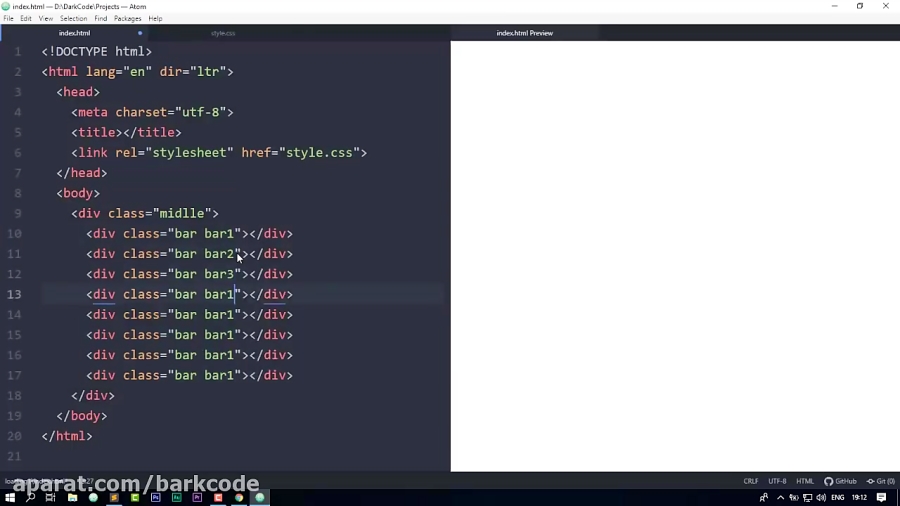Click line number 20 in the gutter
This screenshot has height=506, width=900.
(x=14, y=436)
